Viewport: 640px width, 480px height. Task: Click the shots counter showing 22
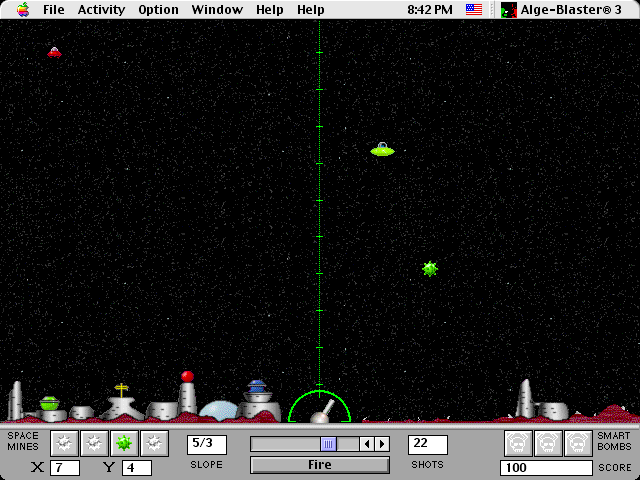coord(427,444)
